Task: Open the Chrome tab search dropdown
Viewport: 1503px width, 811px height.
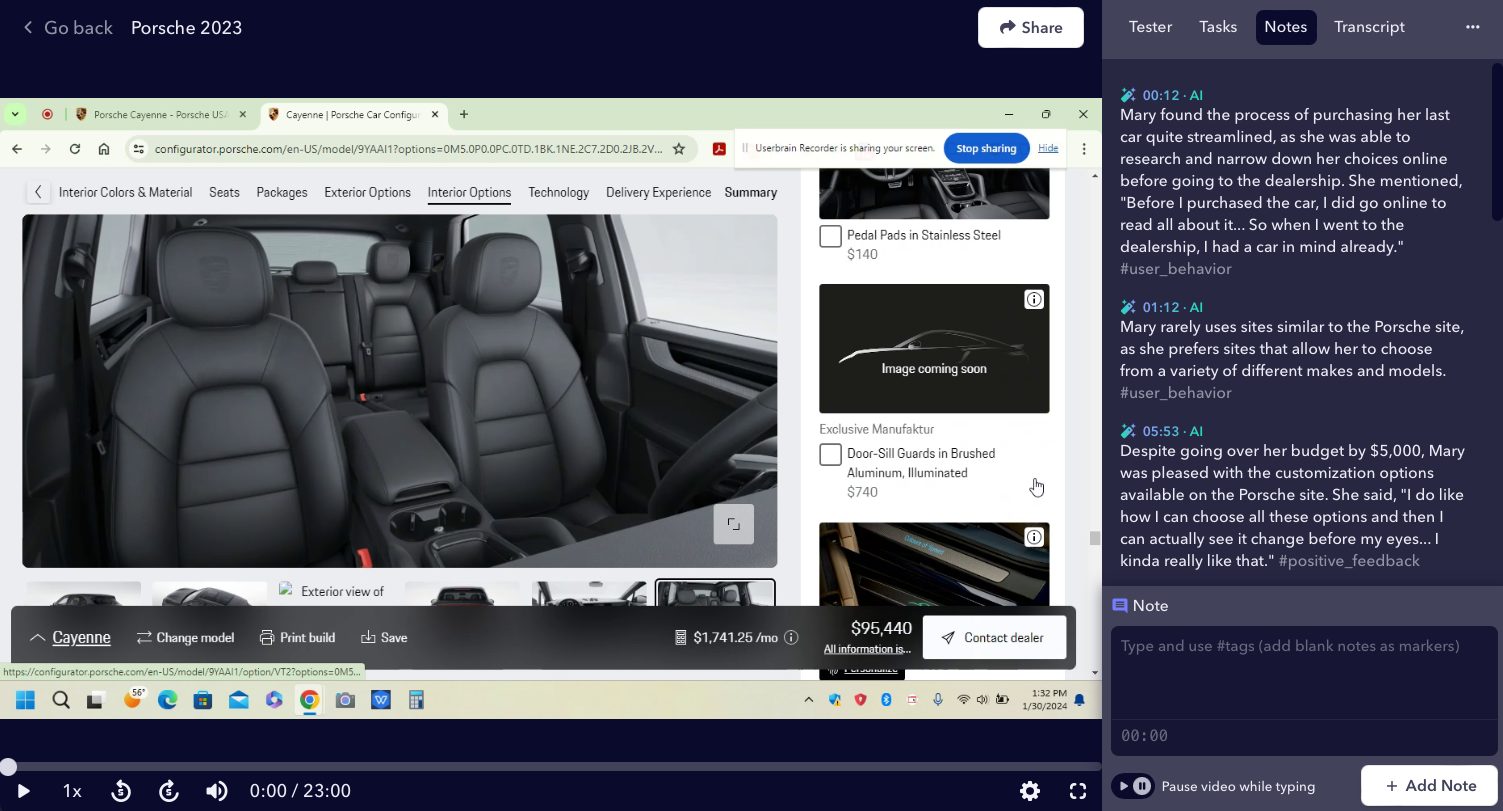Action: (14, 114)
